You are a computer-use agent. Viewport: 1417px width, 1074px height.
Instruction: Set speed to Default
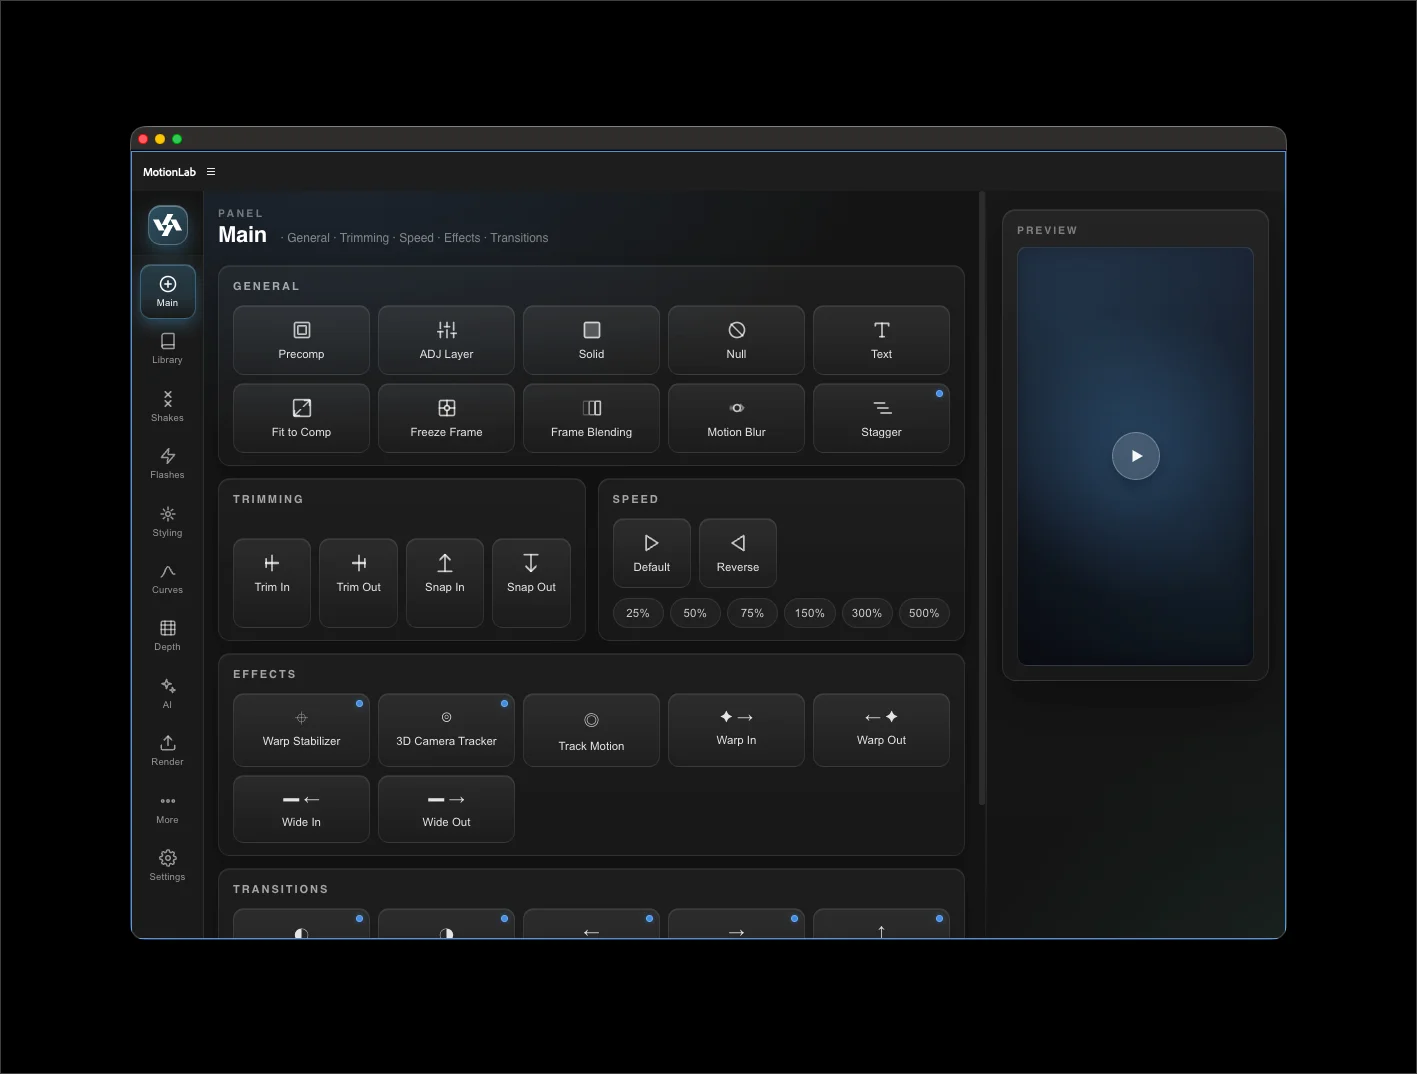point(651,553)
